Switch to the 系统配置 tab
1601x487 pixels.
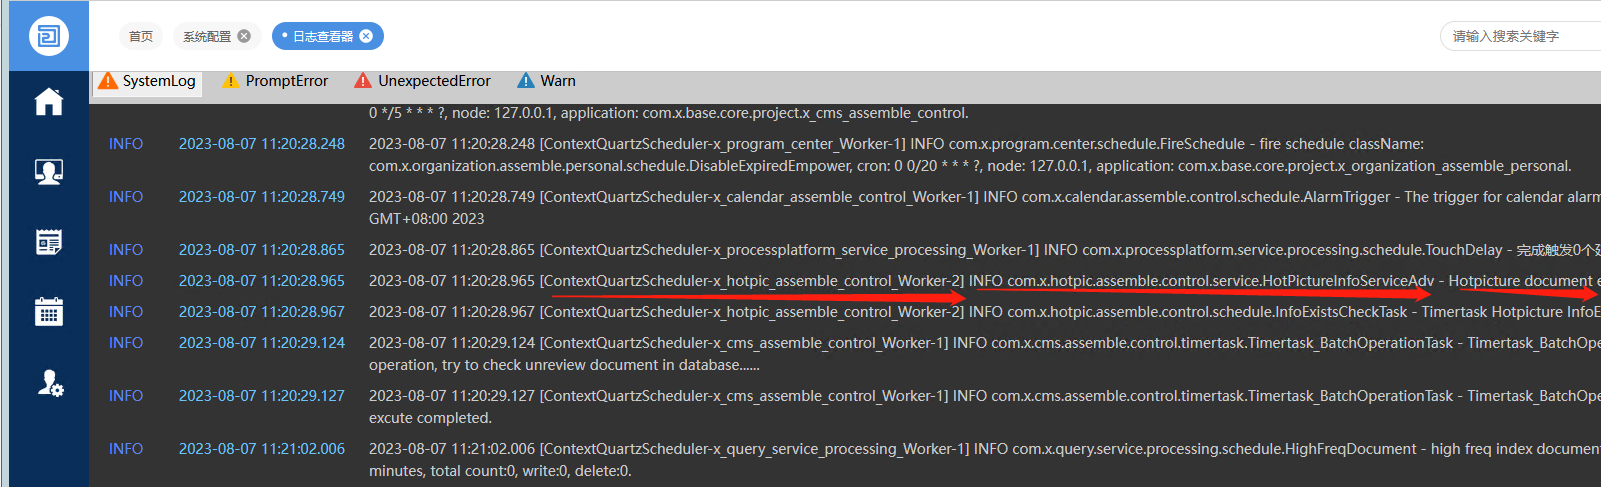click(x=207, y=36)
